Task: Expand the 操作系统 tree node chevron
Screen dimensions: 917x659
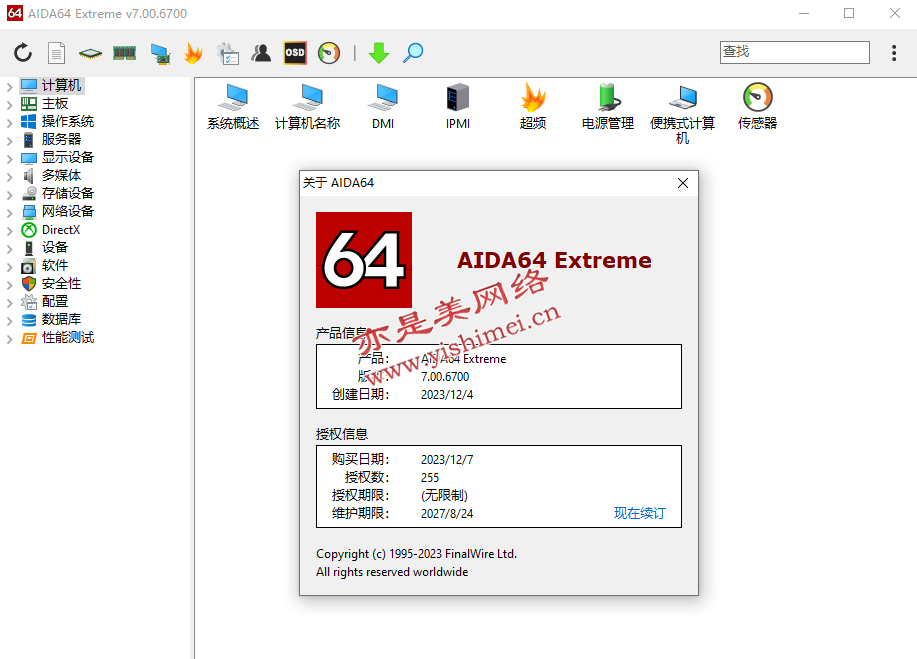Action: (9, 123)
